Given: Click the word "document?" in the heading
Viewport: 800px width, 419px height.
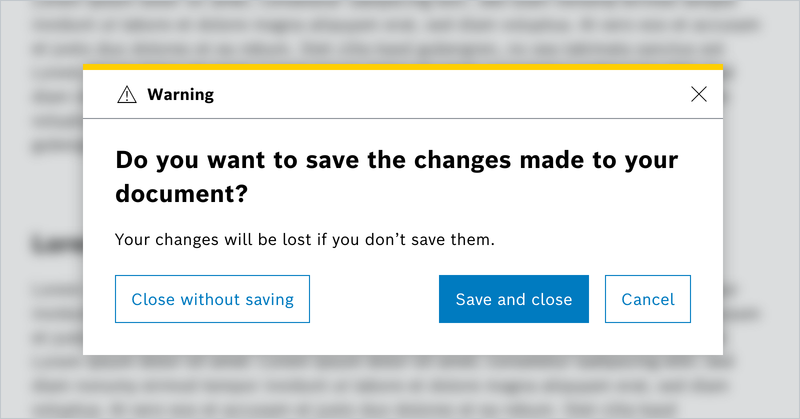Looking at the screenshot, I should 181,194.
